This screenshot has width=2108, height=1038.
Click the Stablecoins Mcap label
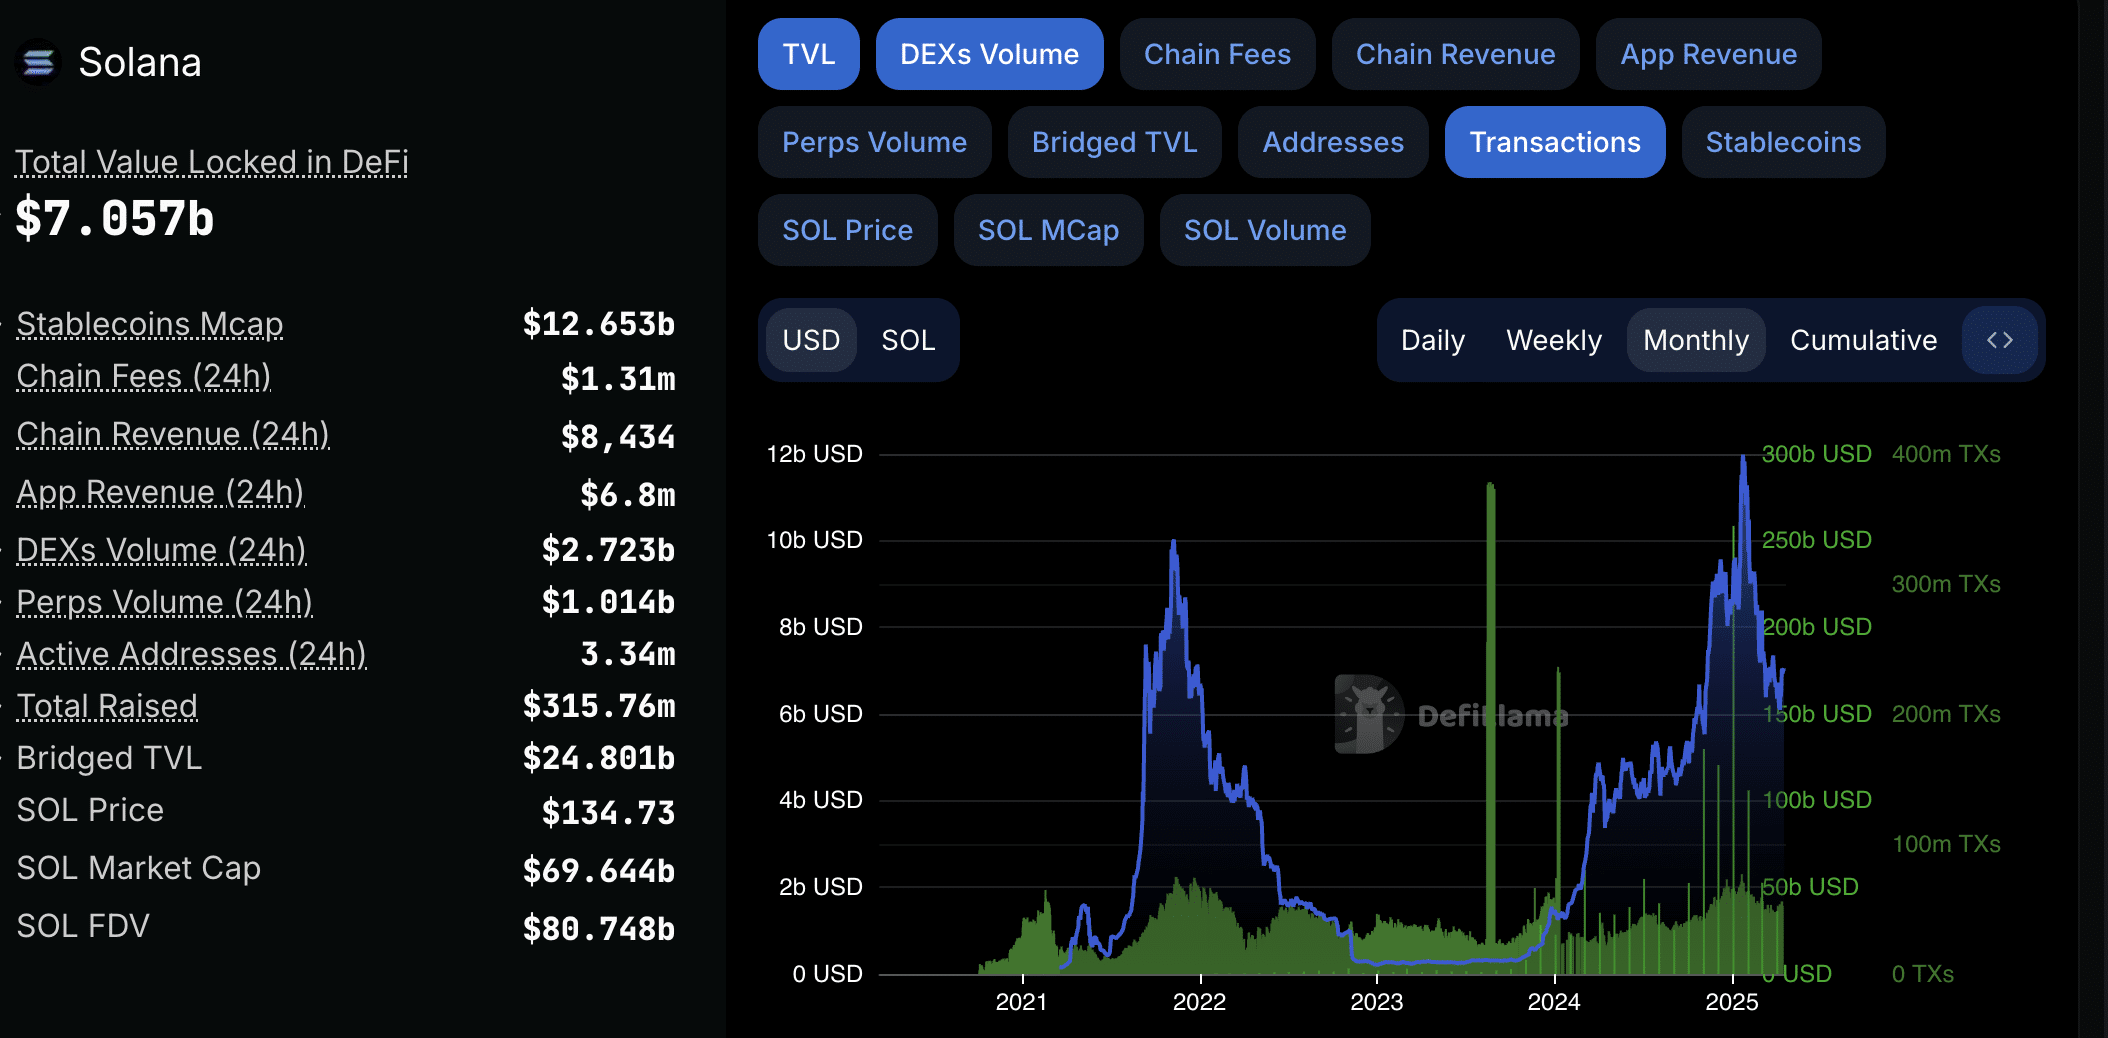coord(150,324)
